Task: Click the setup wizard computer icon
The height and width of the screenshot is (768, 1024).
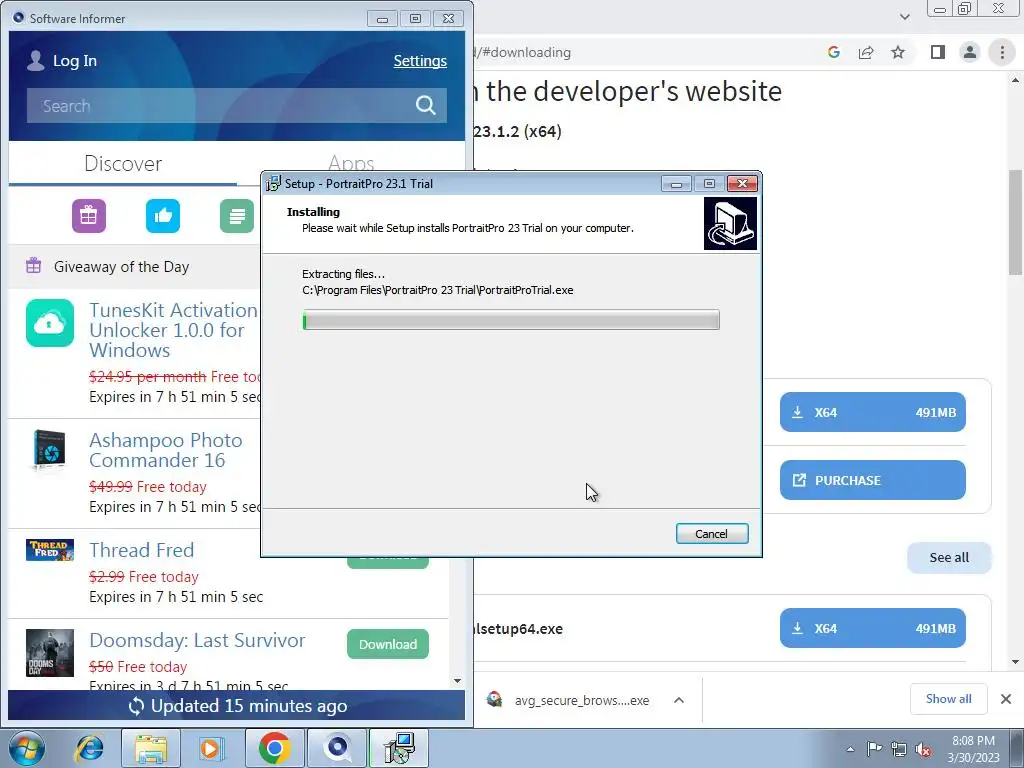Action: click(730, 223)
